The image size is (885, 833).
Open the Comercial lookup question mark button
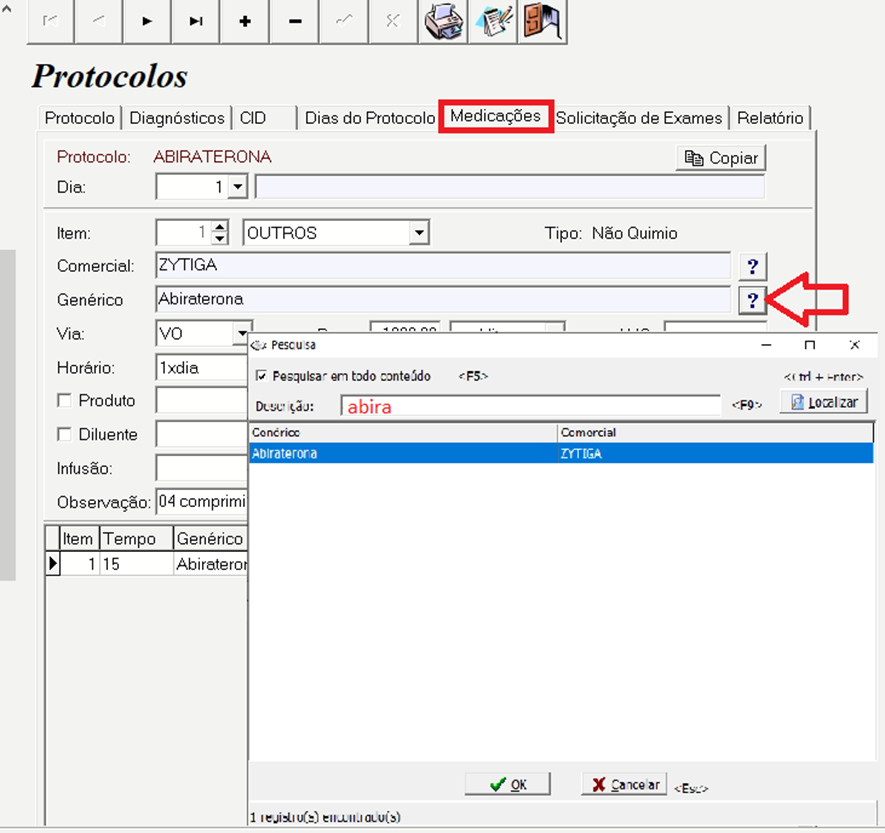752,266
